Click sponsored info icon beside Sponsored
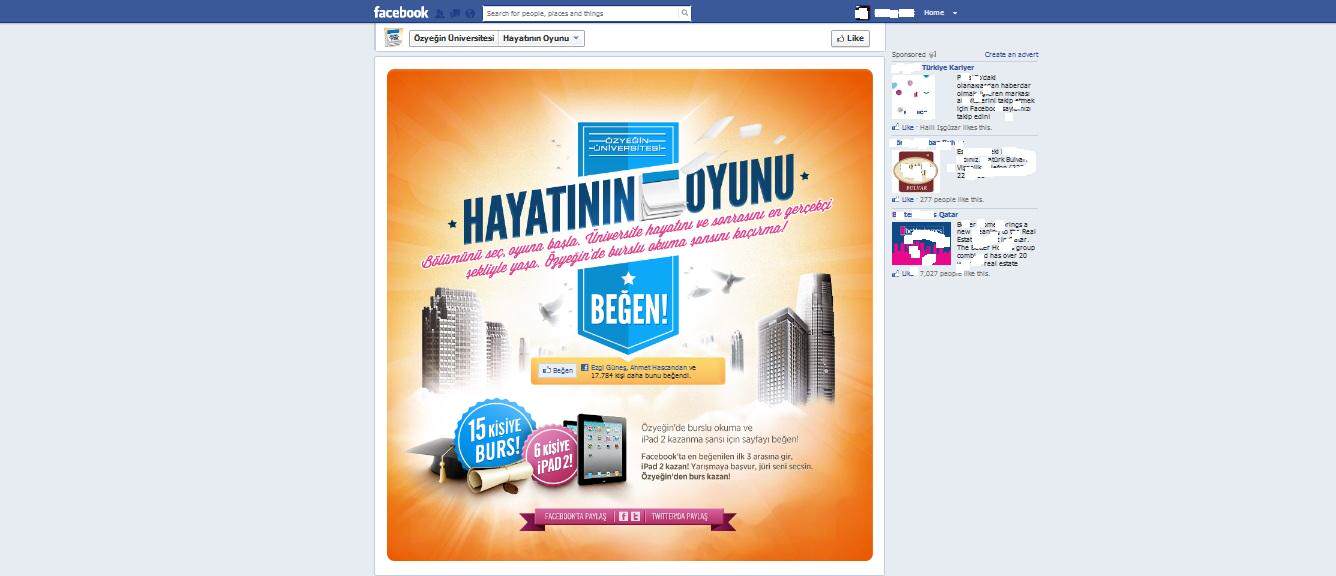 pyautogui.click(x=933, y=55)
